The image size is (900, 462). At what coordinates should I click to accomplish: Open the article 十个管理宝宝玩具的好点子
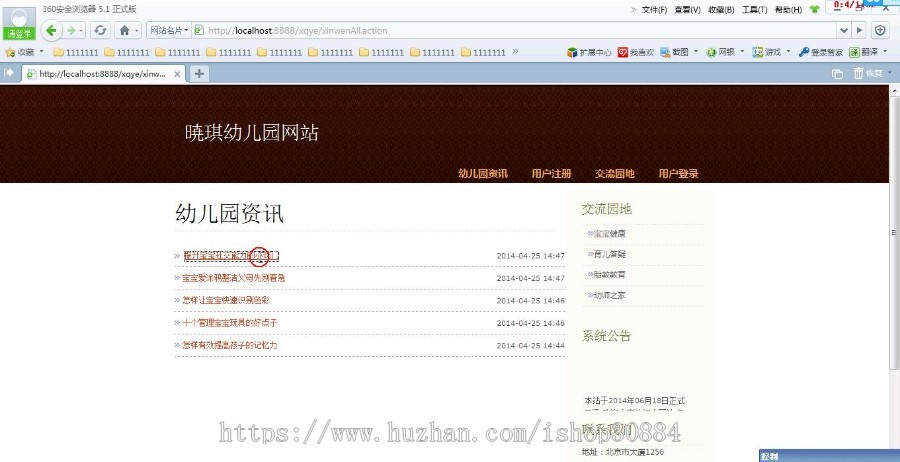pos(230,323)
